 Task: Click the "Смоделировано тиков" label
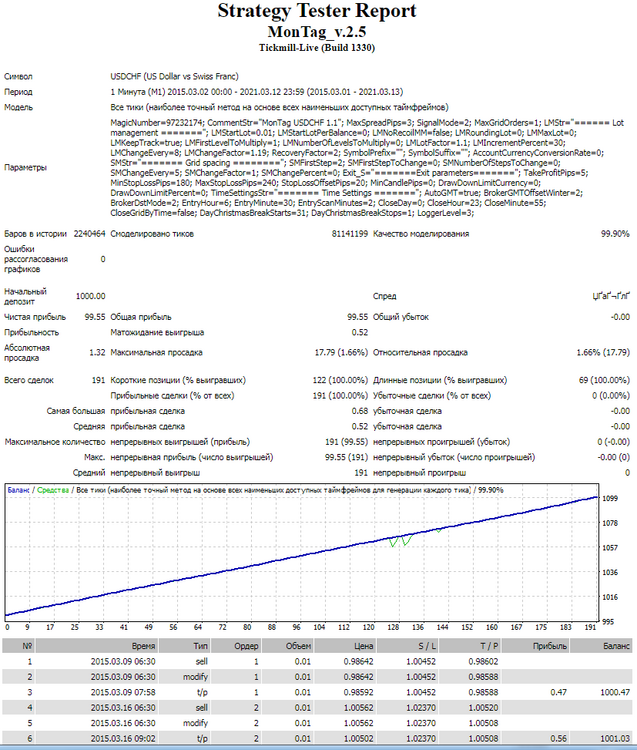pyautogui.click(x=152, y=234)
